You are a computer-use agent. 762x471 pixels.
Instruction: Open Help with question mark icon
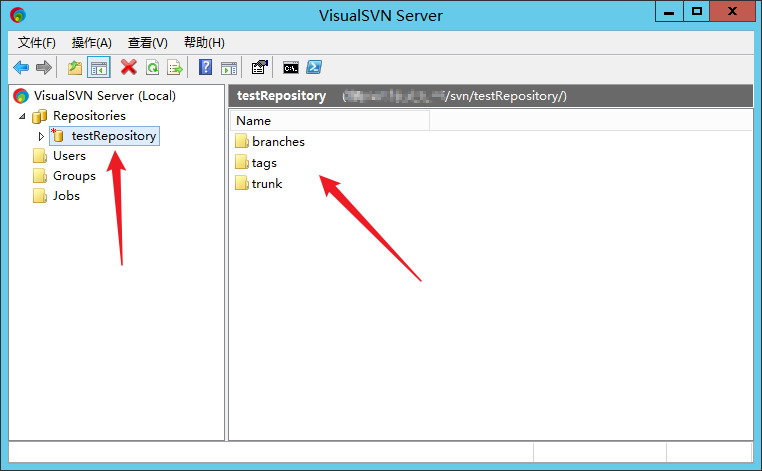click(206, 67)
